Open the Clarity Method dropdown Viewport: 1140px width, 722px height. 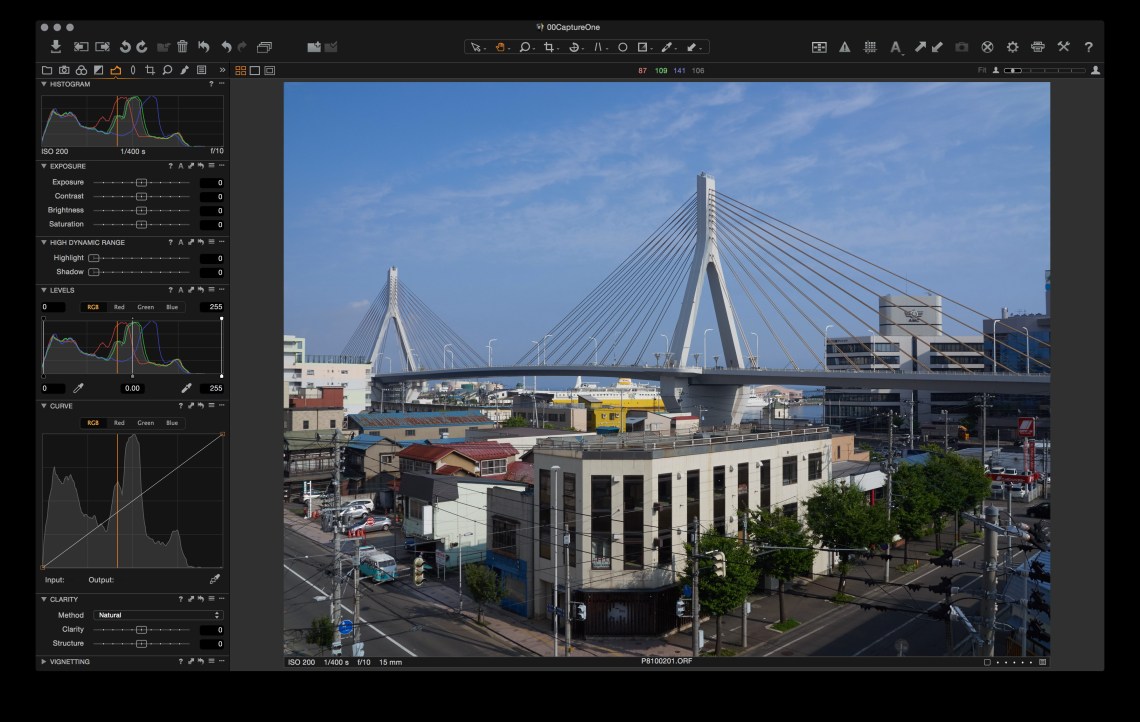pos(157,615)
